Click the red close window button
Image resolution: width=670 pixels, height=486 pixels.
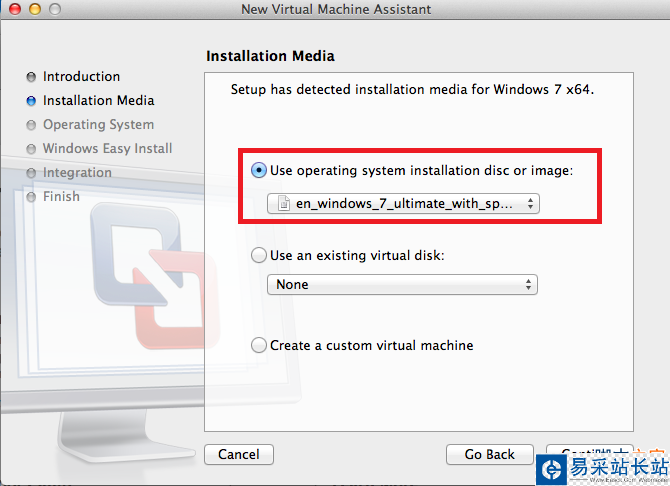tap(13, 9)
